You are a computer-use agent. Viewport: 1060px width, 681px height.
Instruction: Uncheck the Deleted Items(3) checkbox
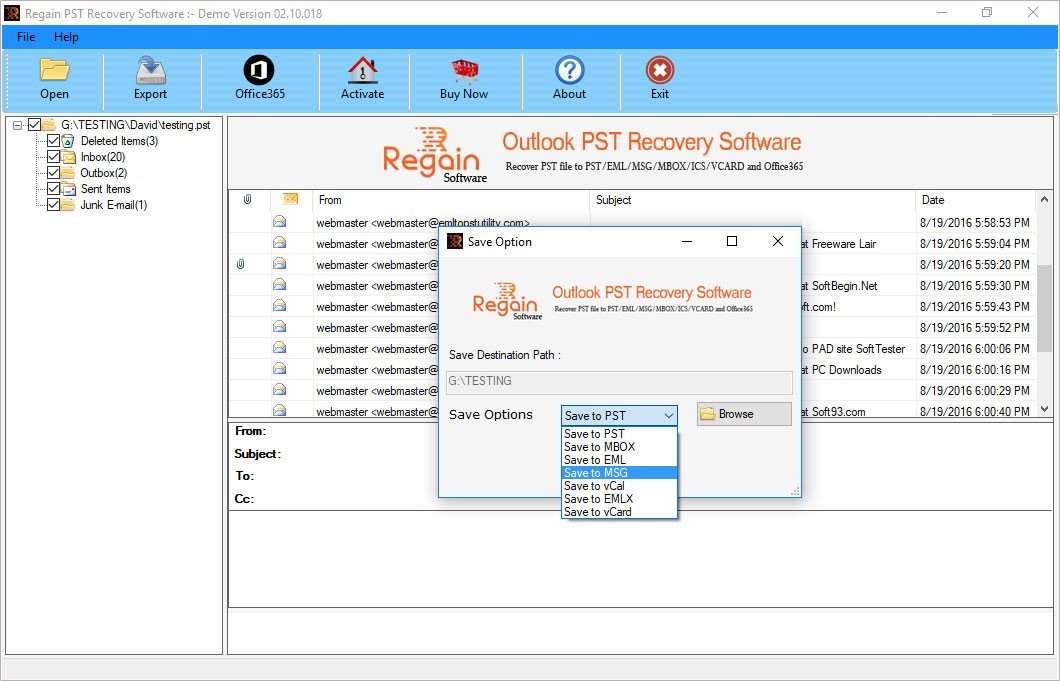(x=53, y=141)
